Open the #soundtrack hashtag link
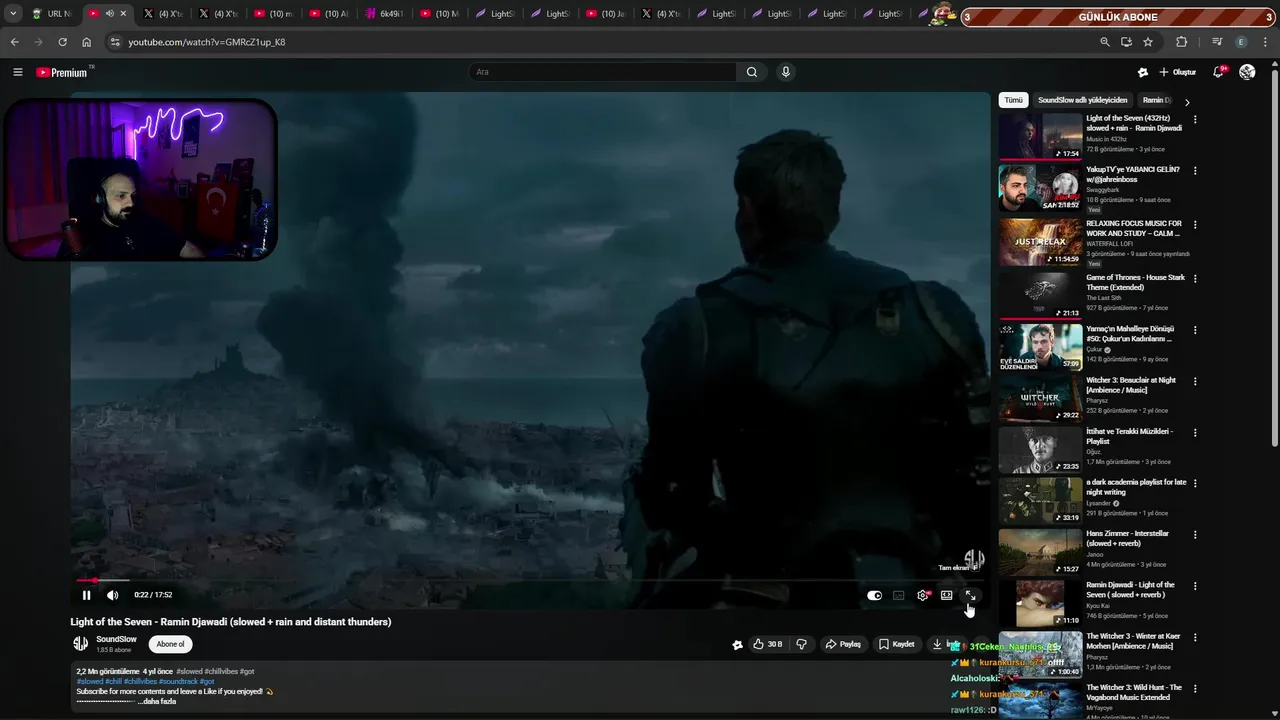This screenshot has height=720, width=1280. pos(179,682)
